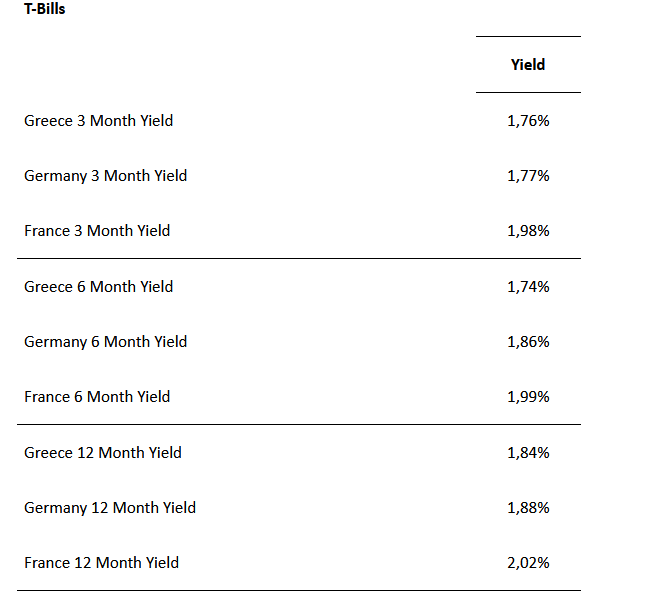
Task: Click the T-Bills table title
Action: (45, 9)
